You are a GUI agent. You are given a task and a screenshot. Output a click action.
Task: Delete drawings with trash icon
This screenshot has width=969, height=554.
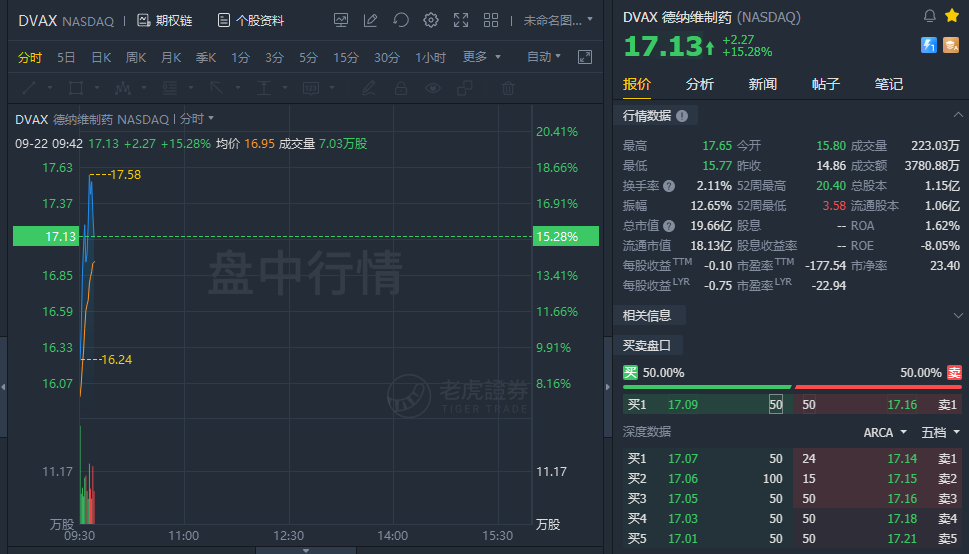click(x=508, y=88)
